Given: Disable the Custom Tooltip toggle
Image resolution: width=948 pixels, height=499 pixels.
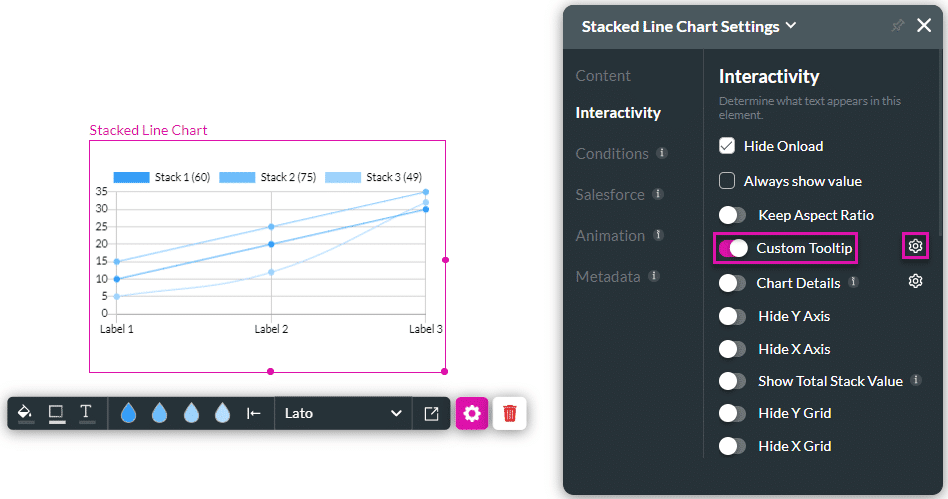Looking at the screenshot, I should pos(733,248).
